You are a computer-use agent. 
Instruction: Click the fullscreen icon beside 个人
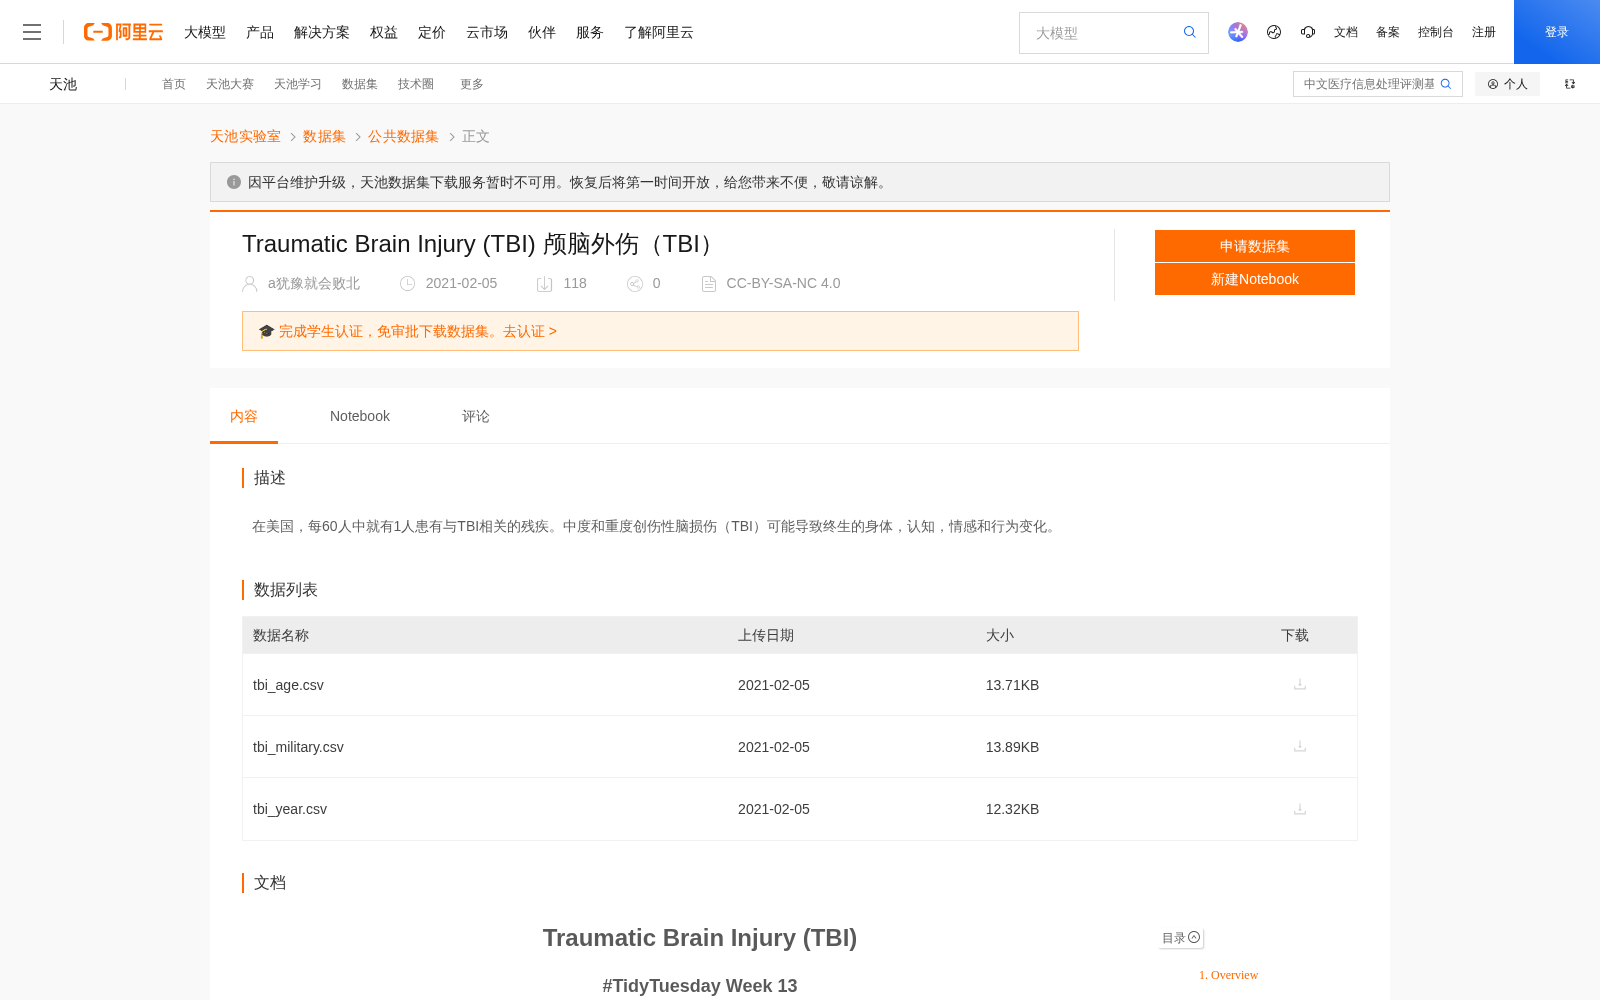1570,84
